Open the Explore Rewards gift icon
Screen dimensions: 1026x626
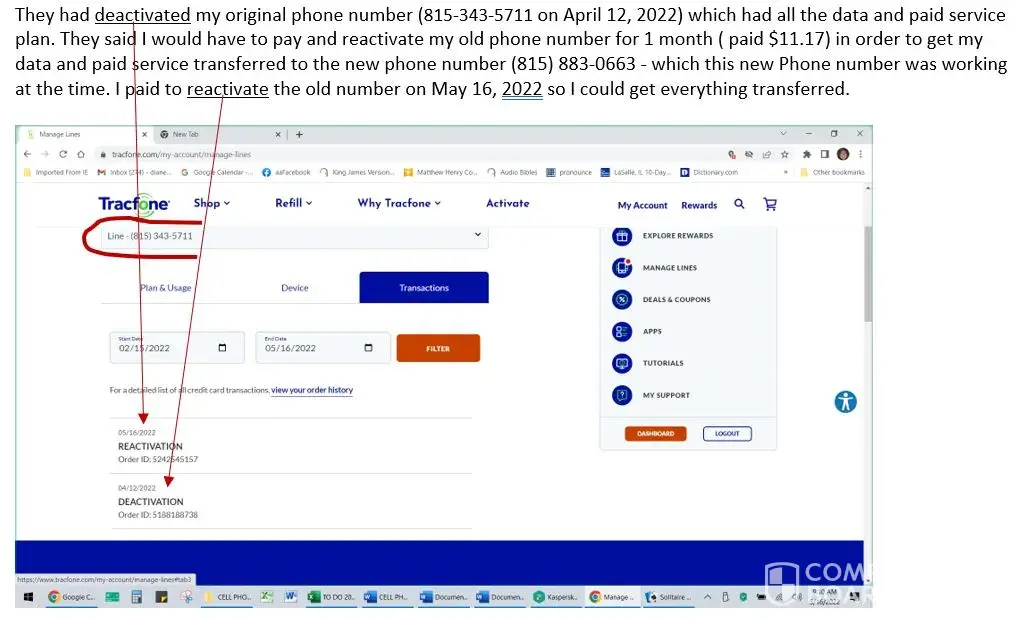[622, 236]
